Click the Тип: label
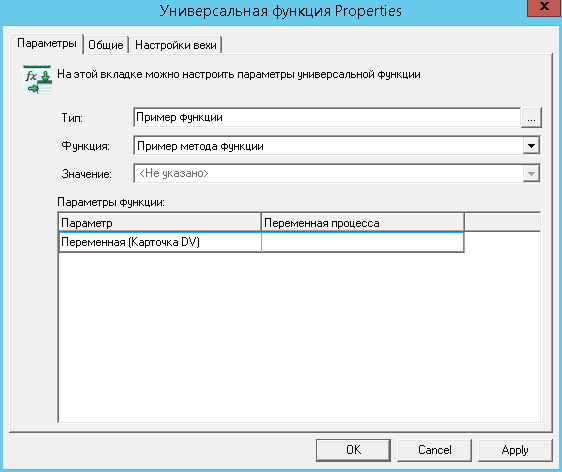The height and width of the screenshot is (472, 562). point(72,118)
